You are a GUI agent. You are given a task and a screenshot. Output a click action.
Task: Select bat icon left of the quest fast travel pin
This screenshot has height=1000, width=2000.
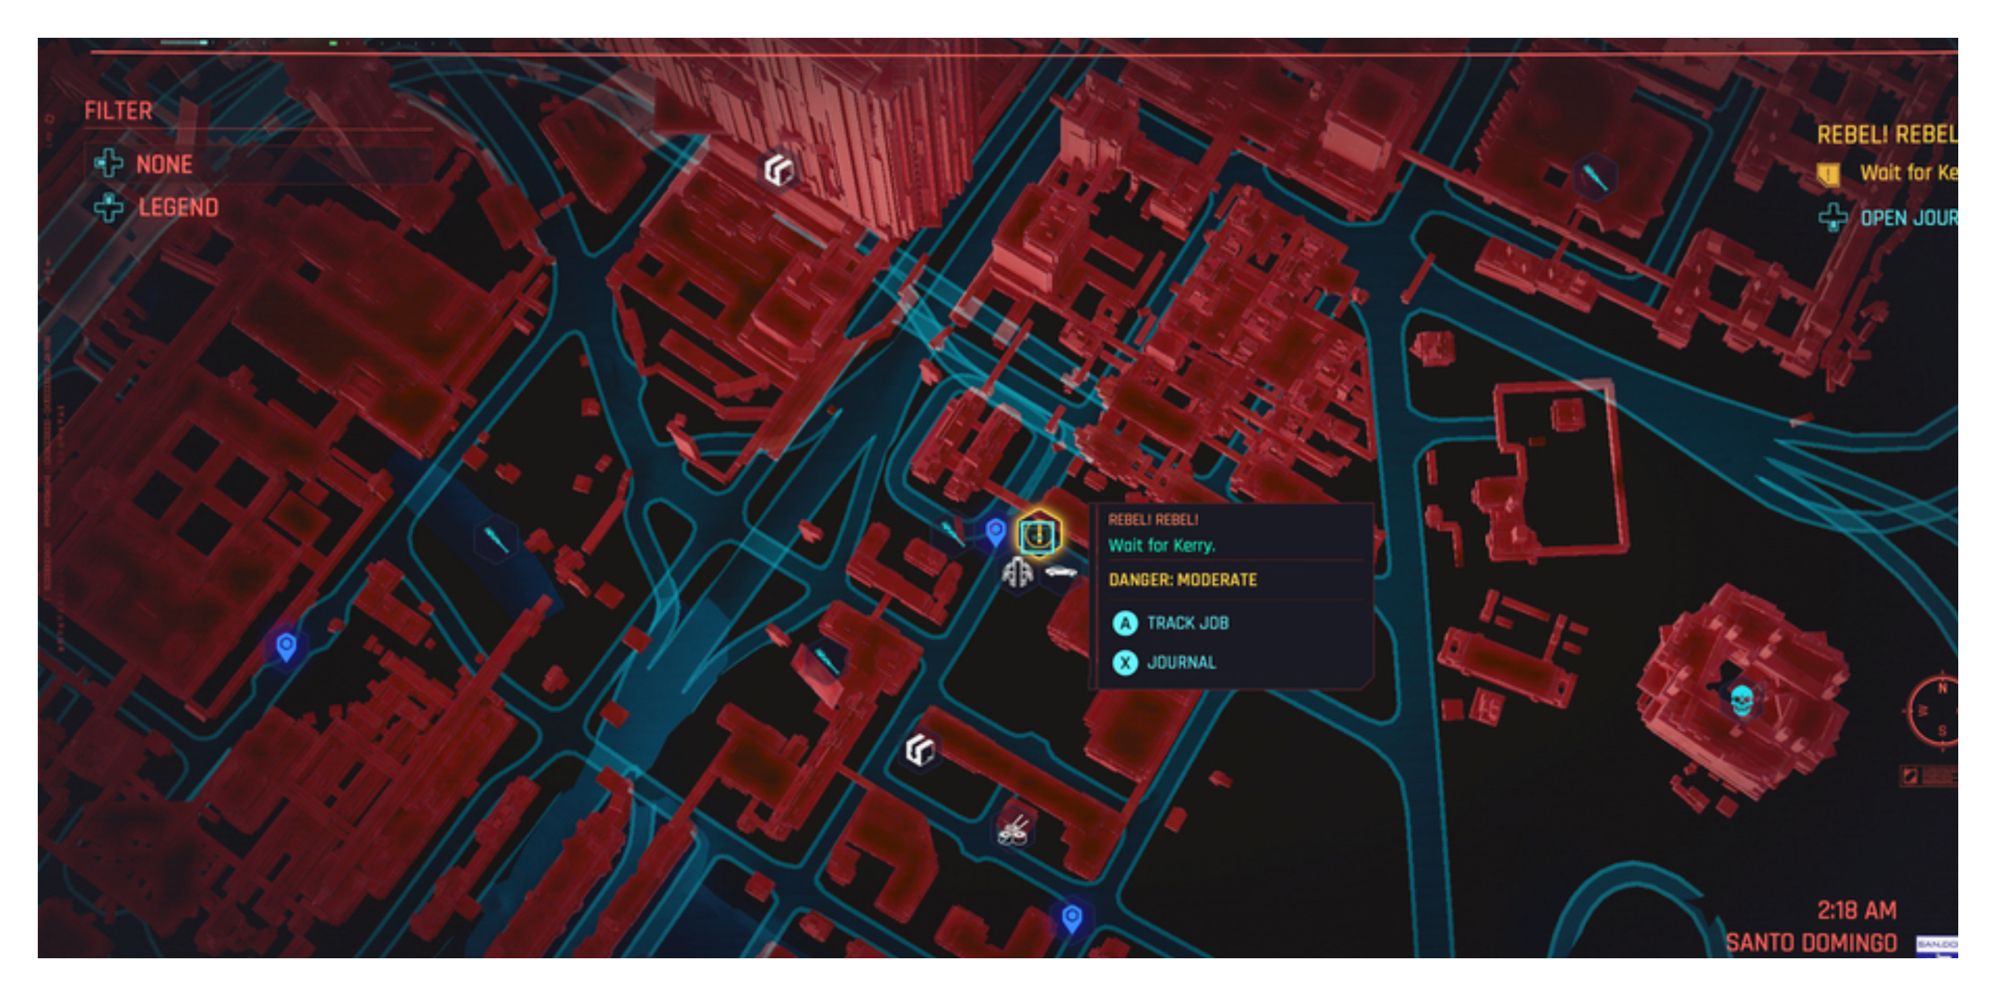(951, 532)
